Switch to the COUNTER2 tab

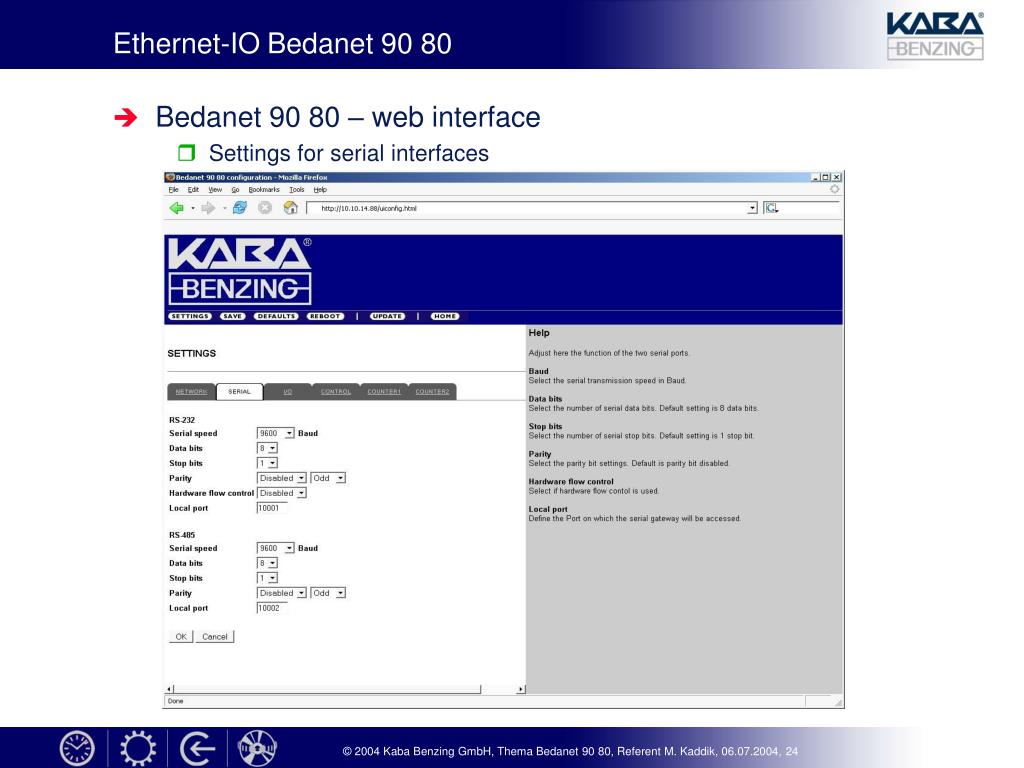point(432,391)
